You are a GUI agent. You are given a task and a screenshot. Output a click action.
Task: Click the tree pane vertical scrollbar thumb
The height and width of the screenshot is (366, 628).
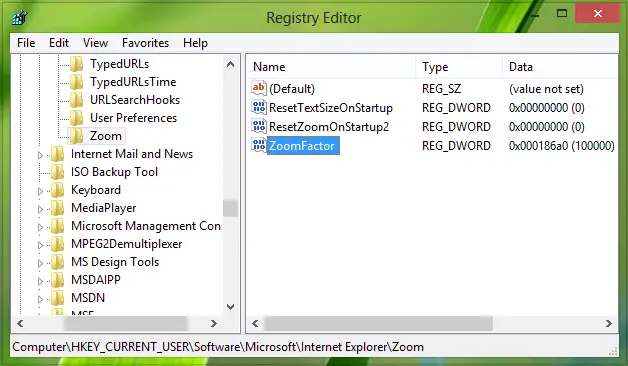[x=230, y=208]
